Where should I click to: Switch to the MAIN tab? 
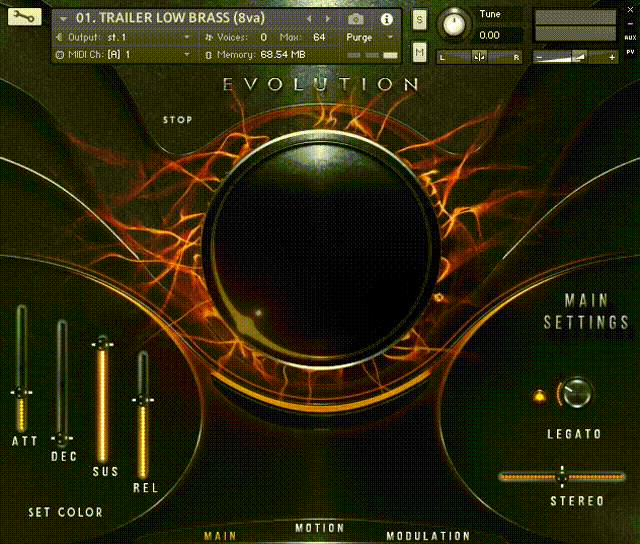click(x=220, y=536)
